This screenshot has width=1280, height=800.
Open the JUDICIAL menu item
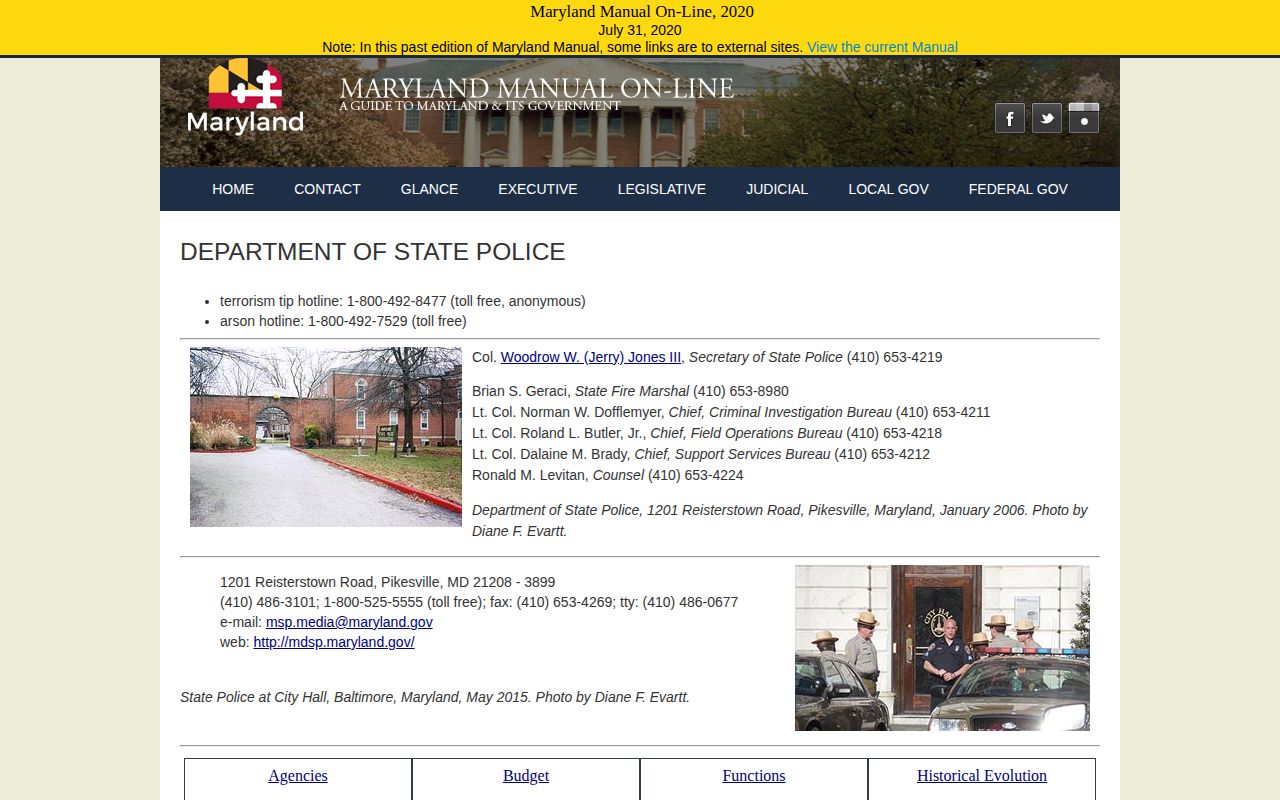click(777, 189)
